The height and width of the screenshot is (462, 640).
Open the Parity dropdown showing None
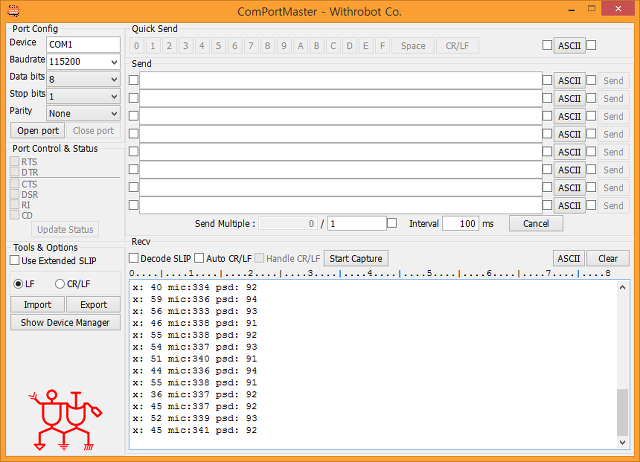click(x=83, y=113)
